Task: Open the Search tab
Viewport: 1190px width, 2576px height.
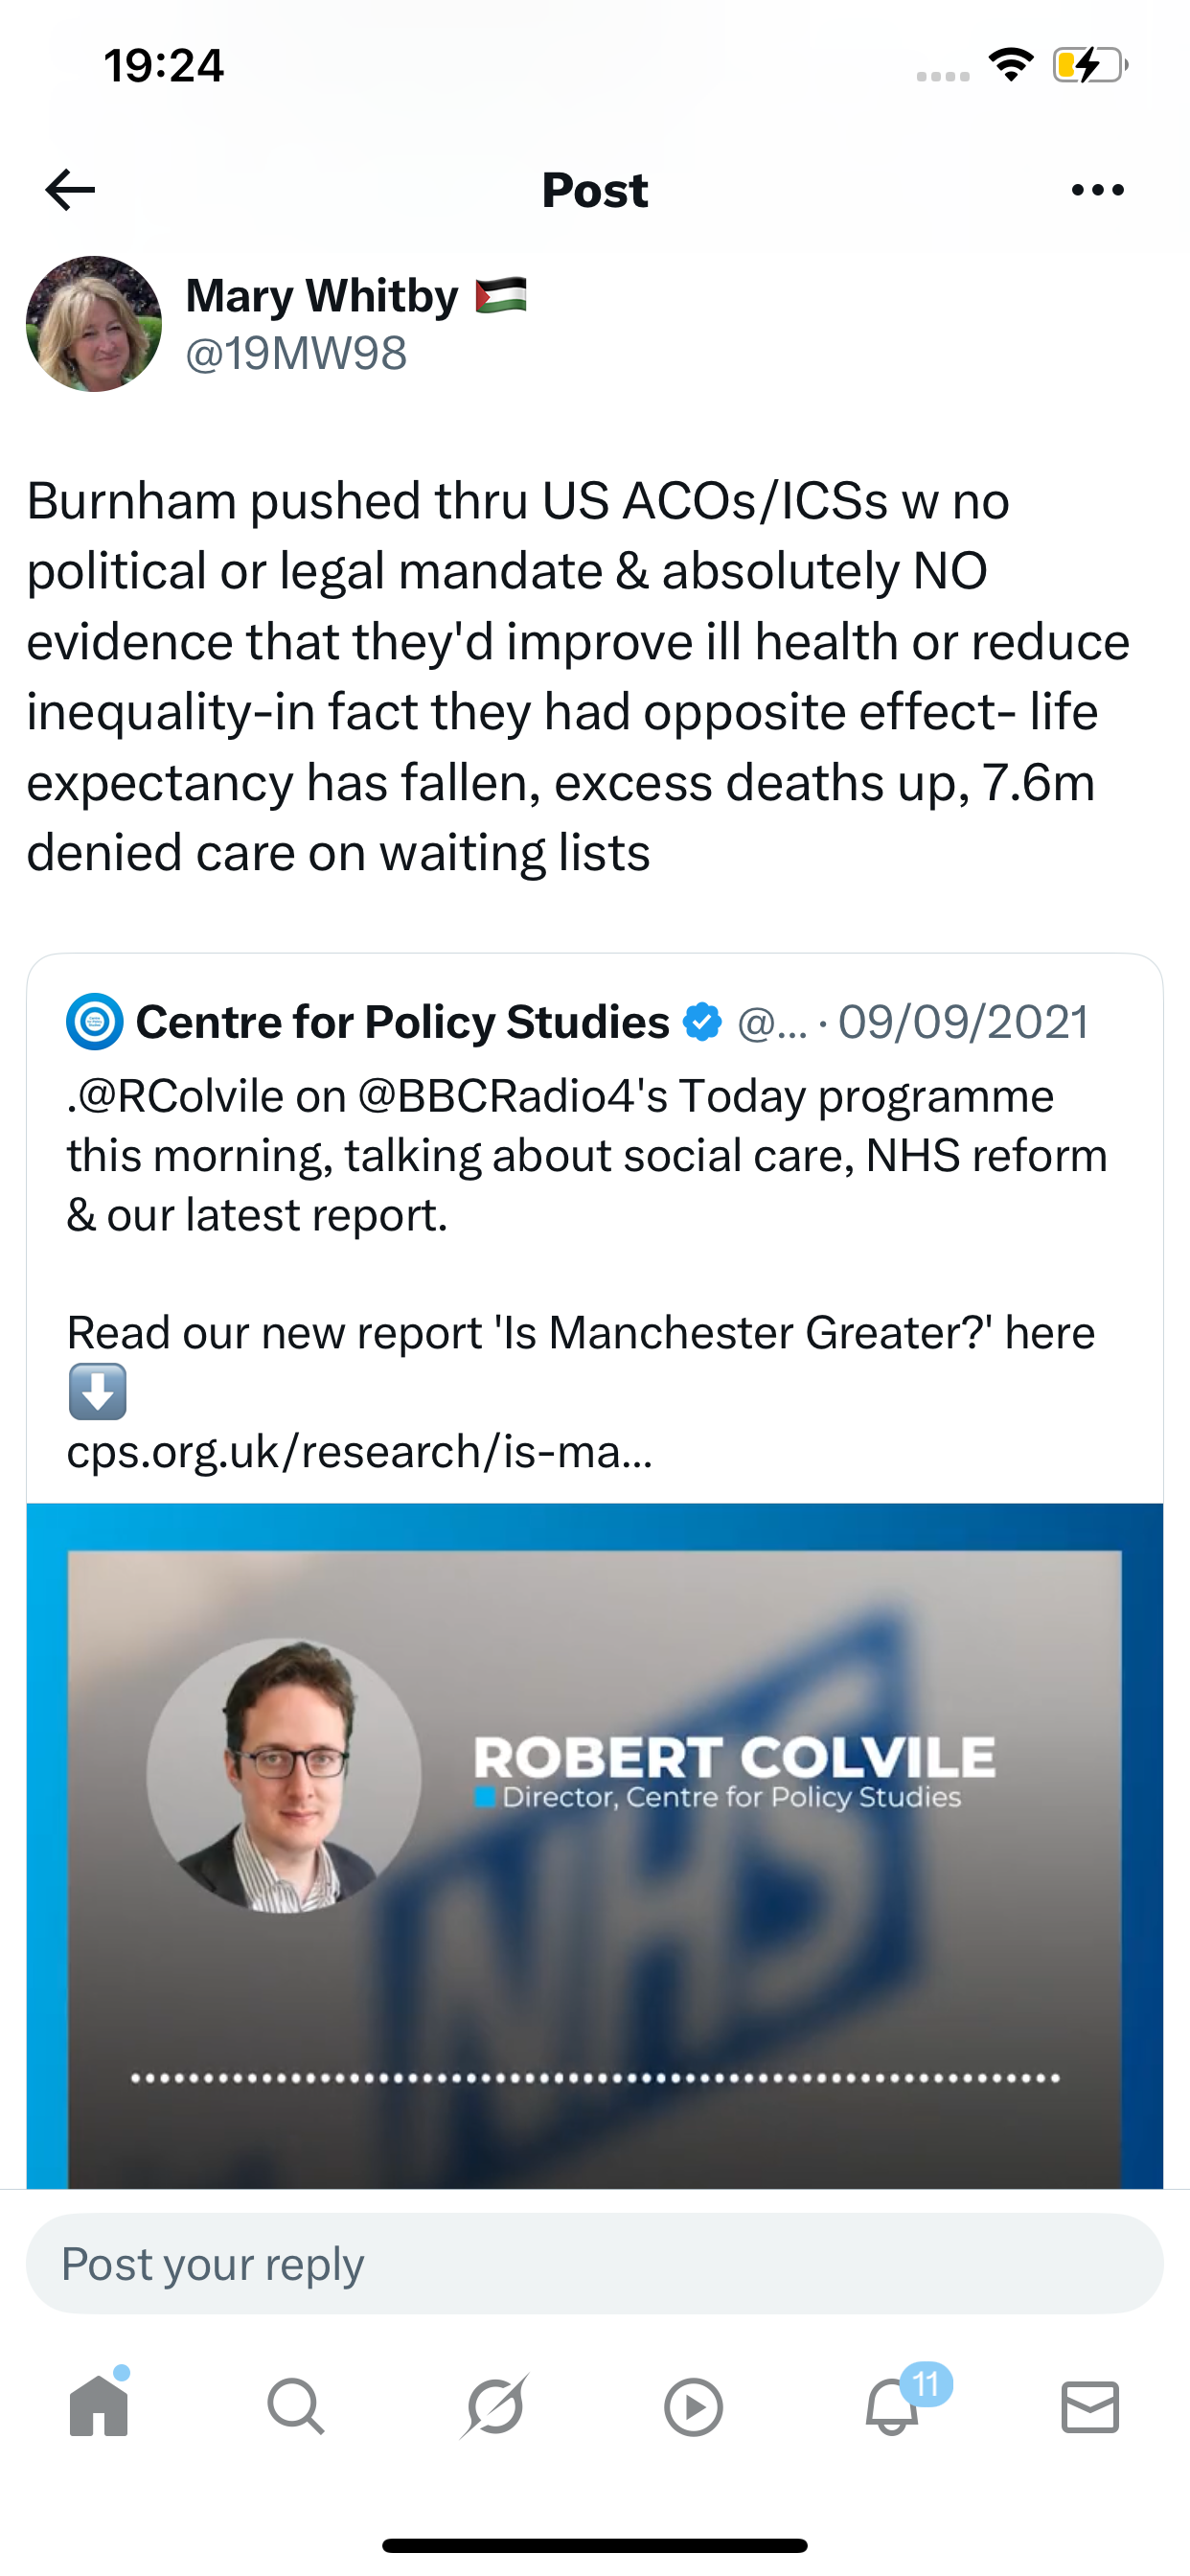Action: 296,2406
